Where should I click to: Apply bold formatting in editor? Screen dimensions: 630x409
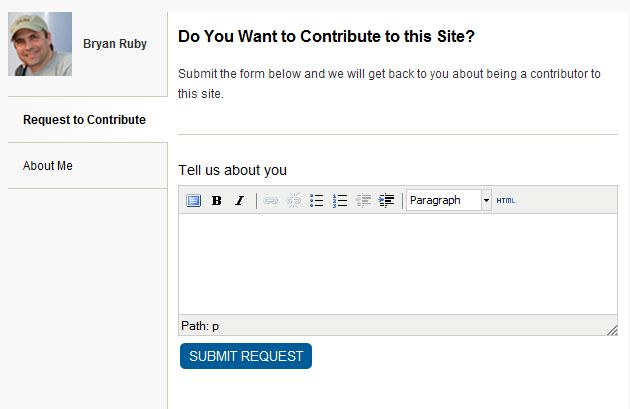(217, 201)
